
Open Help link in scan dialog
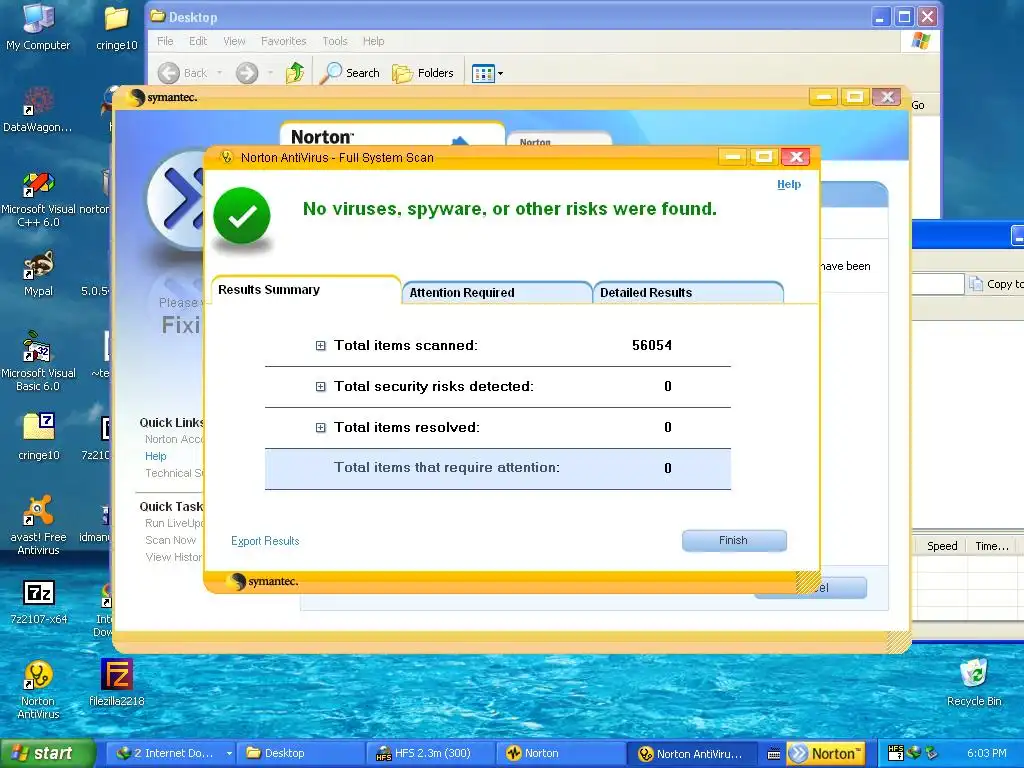point(789,184)
